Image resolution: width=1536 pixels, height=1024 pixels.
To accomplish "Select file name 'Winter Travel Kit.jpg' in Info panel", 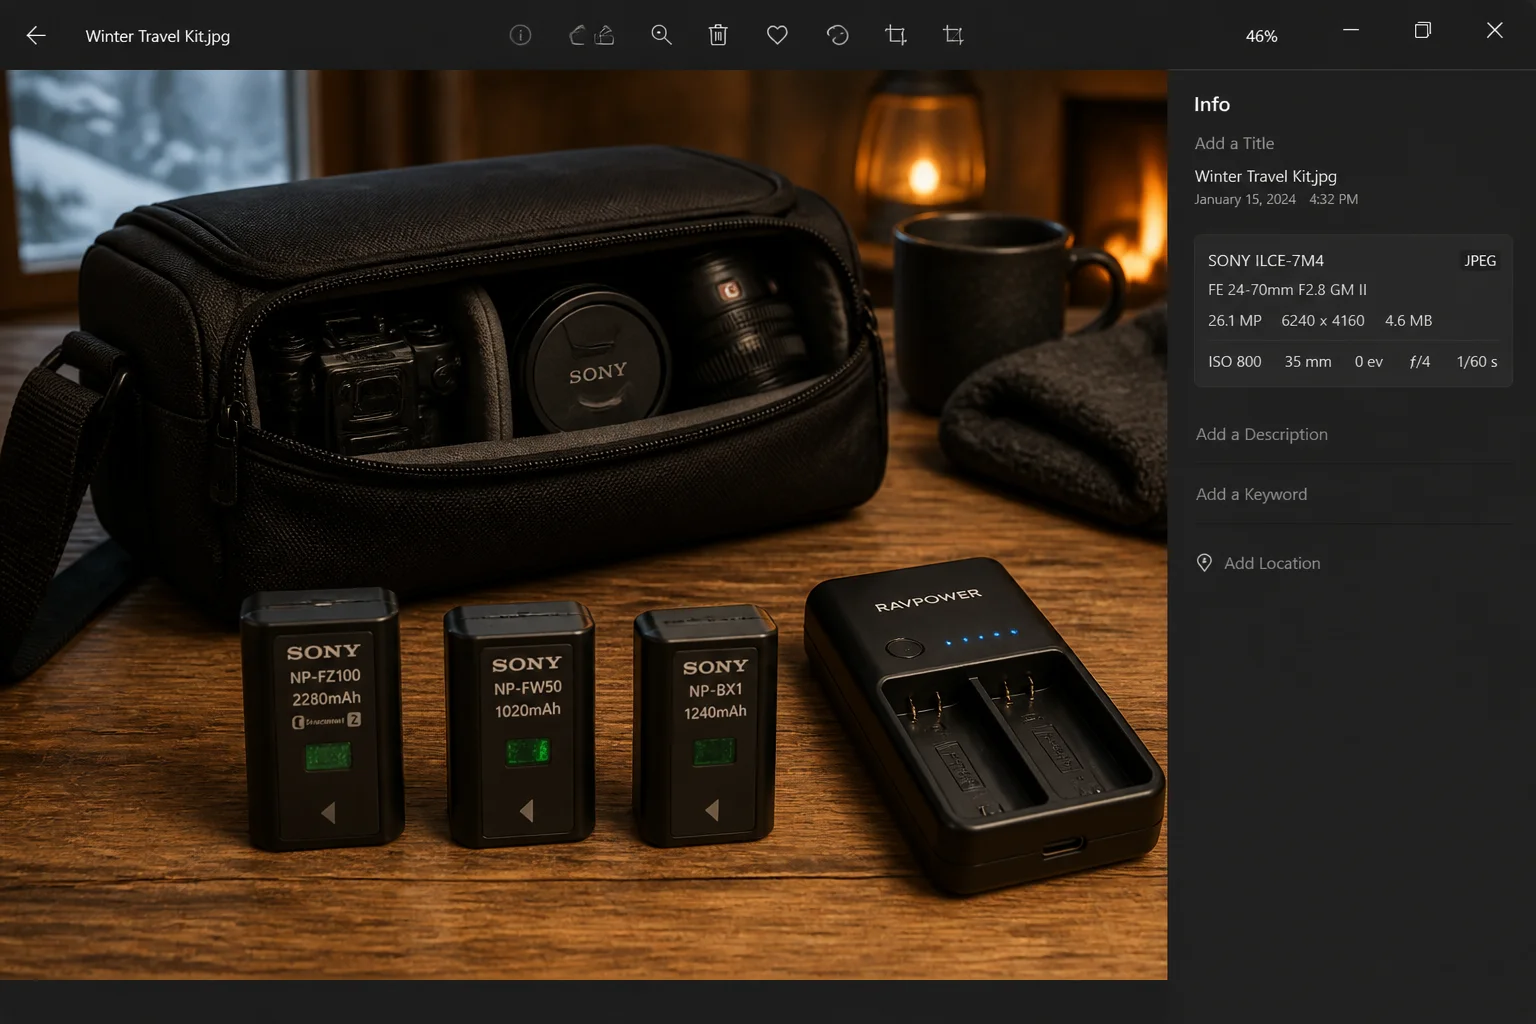I will (1265, 176).
